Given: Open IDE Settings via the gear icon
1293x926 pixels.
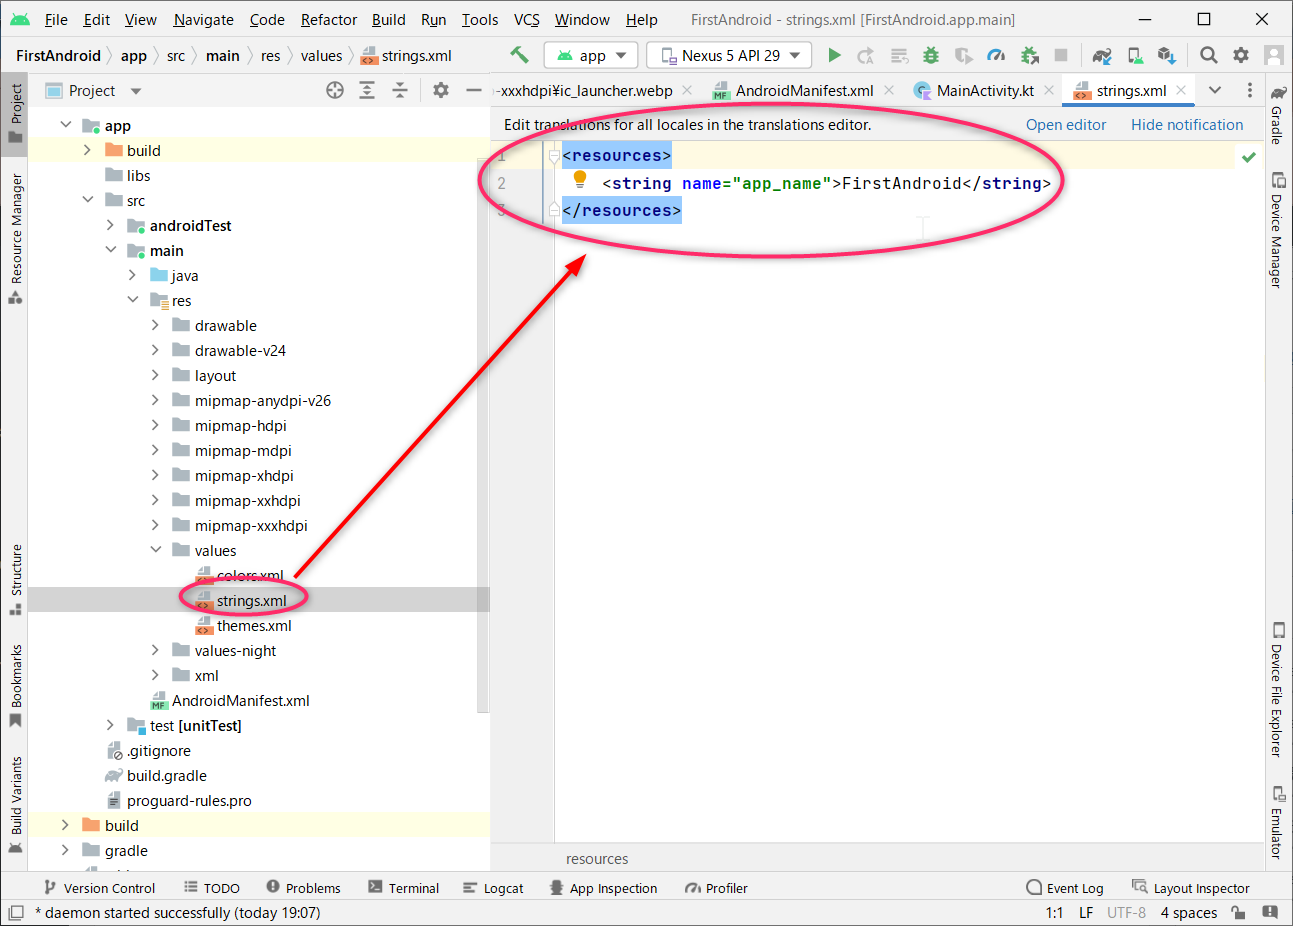Looking at the screenshot, I should point(1243,55).
